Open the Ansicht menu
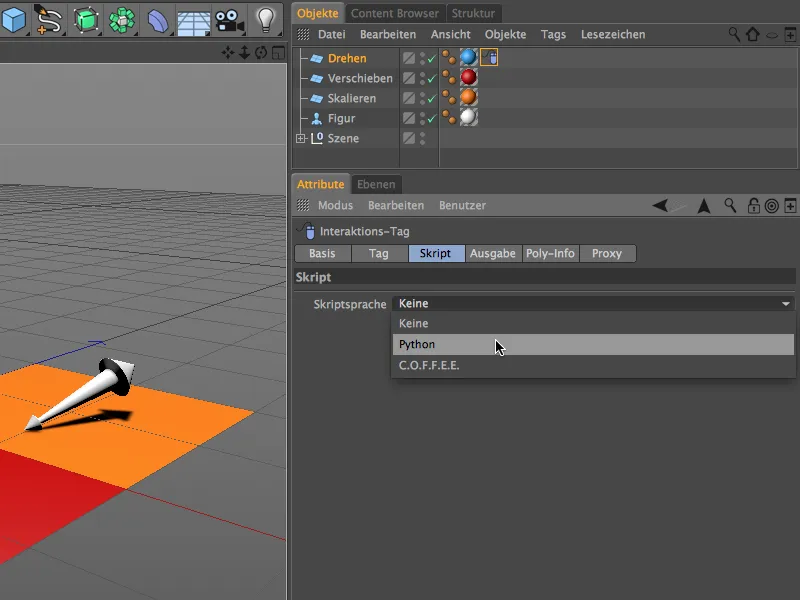This screenshot has height=600, width=800. click(451, 34)
